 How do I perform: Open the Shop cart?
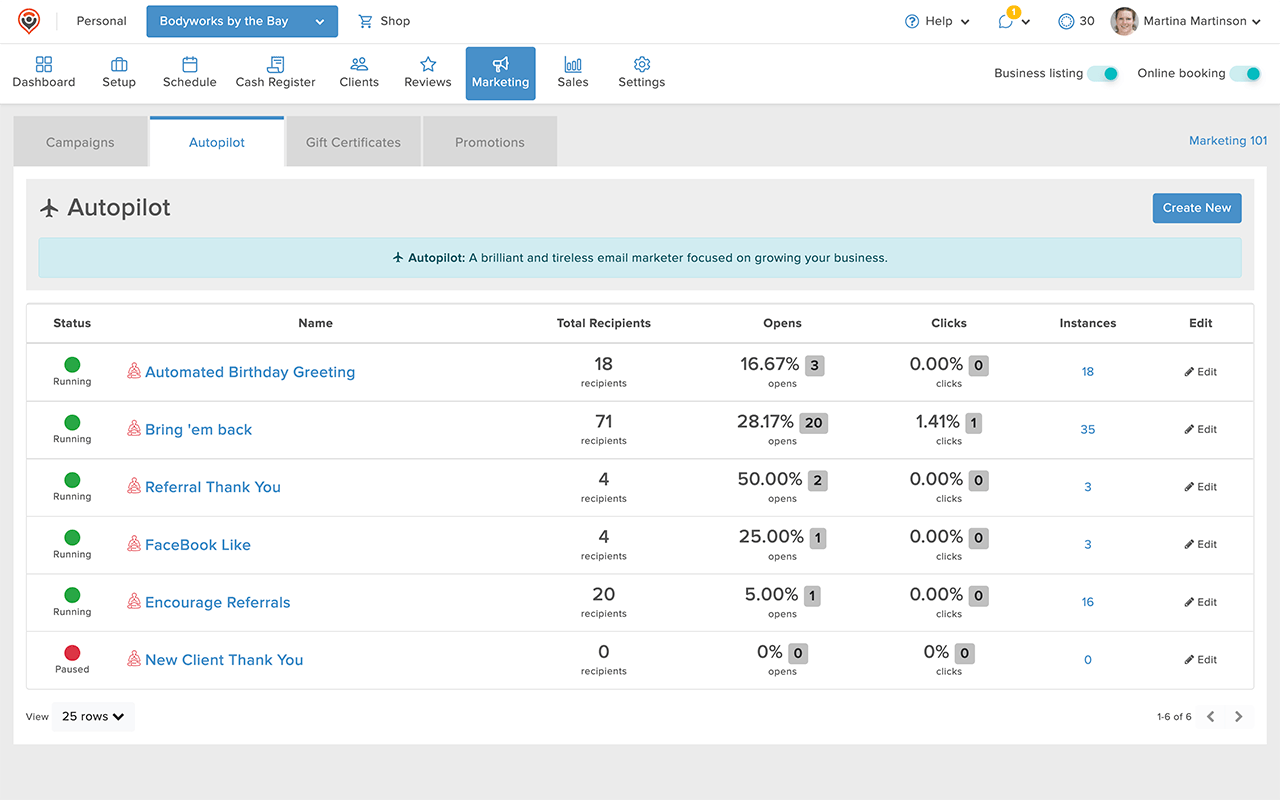click(x=383, y=20)
